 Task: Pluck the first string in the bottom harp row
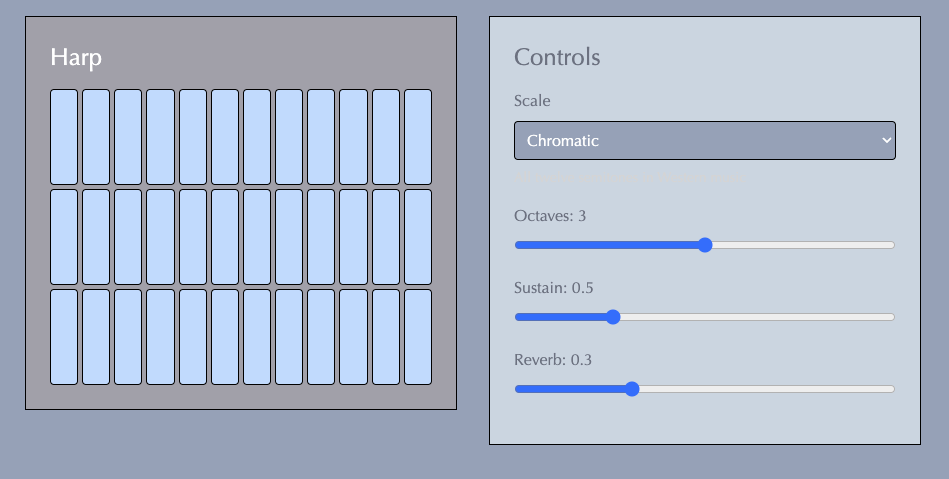[x=64, y=337]
